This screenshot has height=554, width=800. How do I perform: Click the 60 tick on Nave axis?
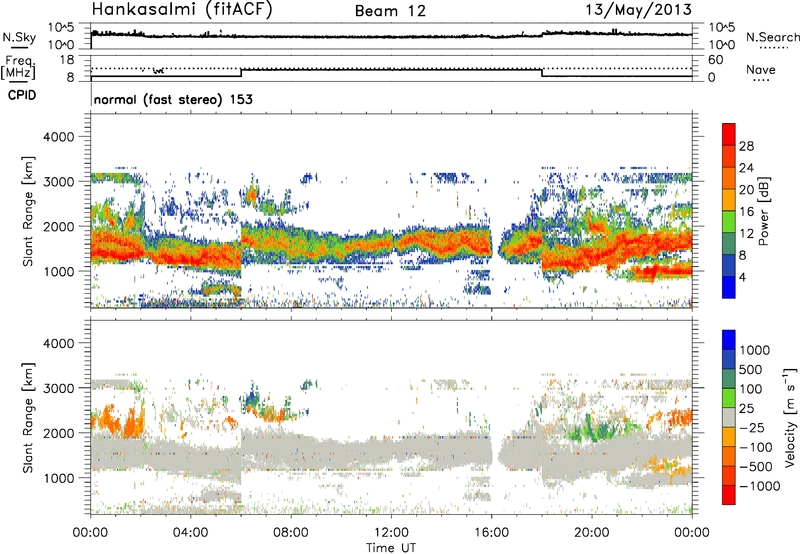point(716,60)
